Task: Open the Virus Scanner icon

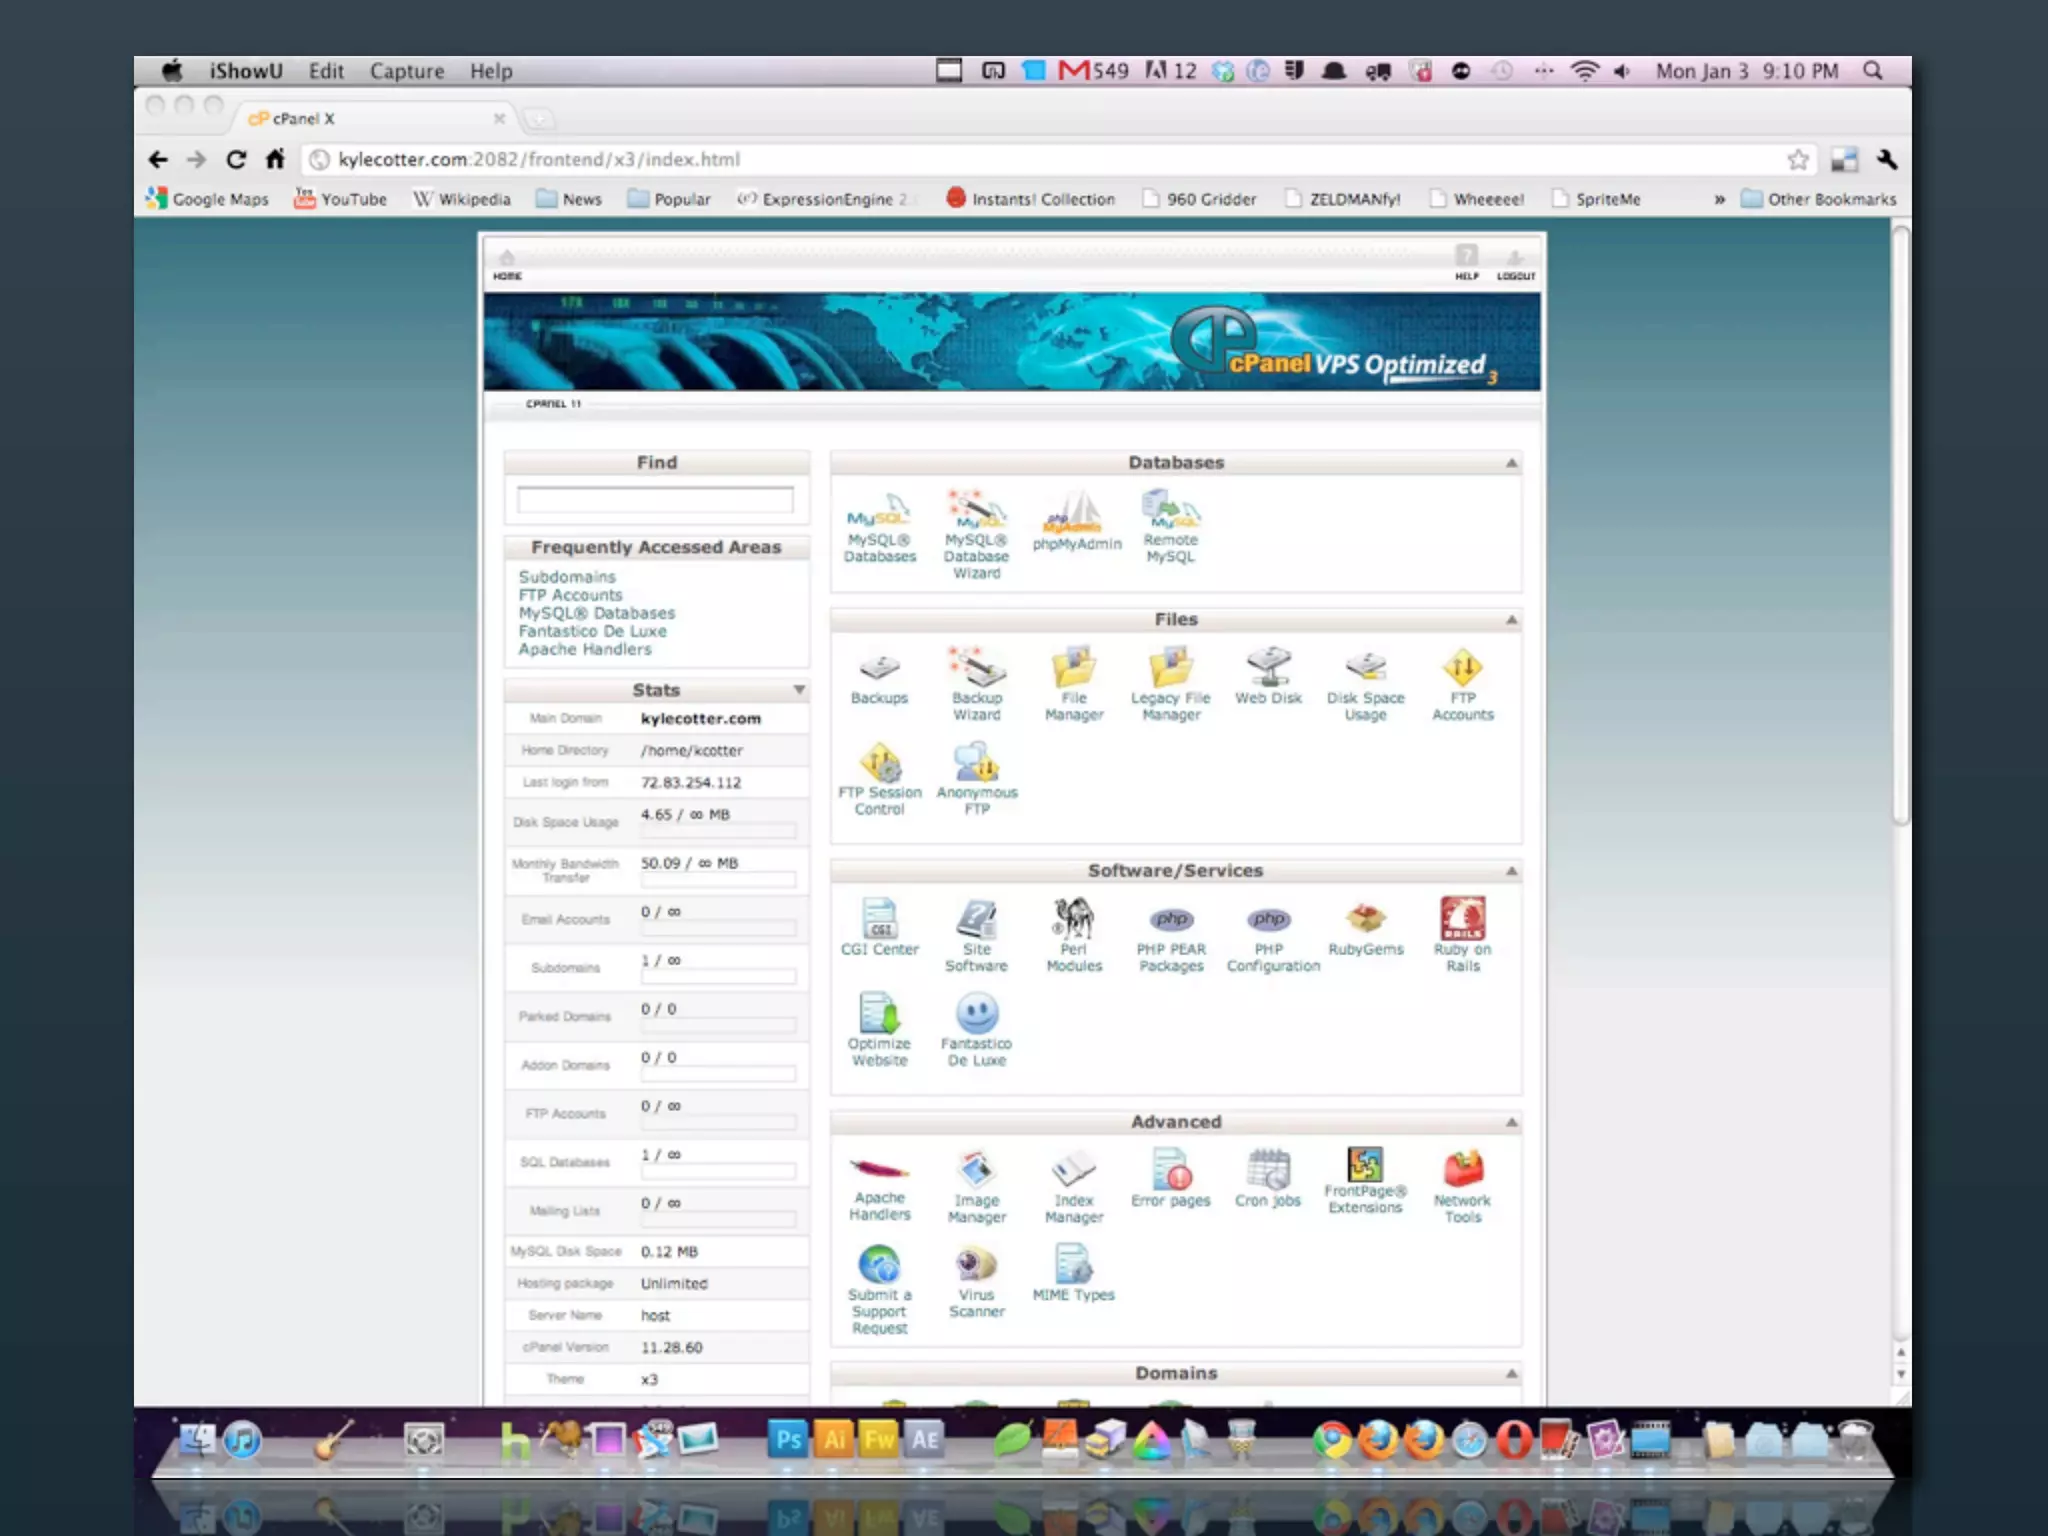Action: click(x=976, y=1265)
